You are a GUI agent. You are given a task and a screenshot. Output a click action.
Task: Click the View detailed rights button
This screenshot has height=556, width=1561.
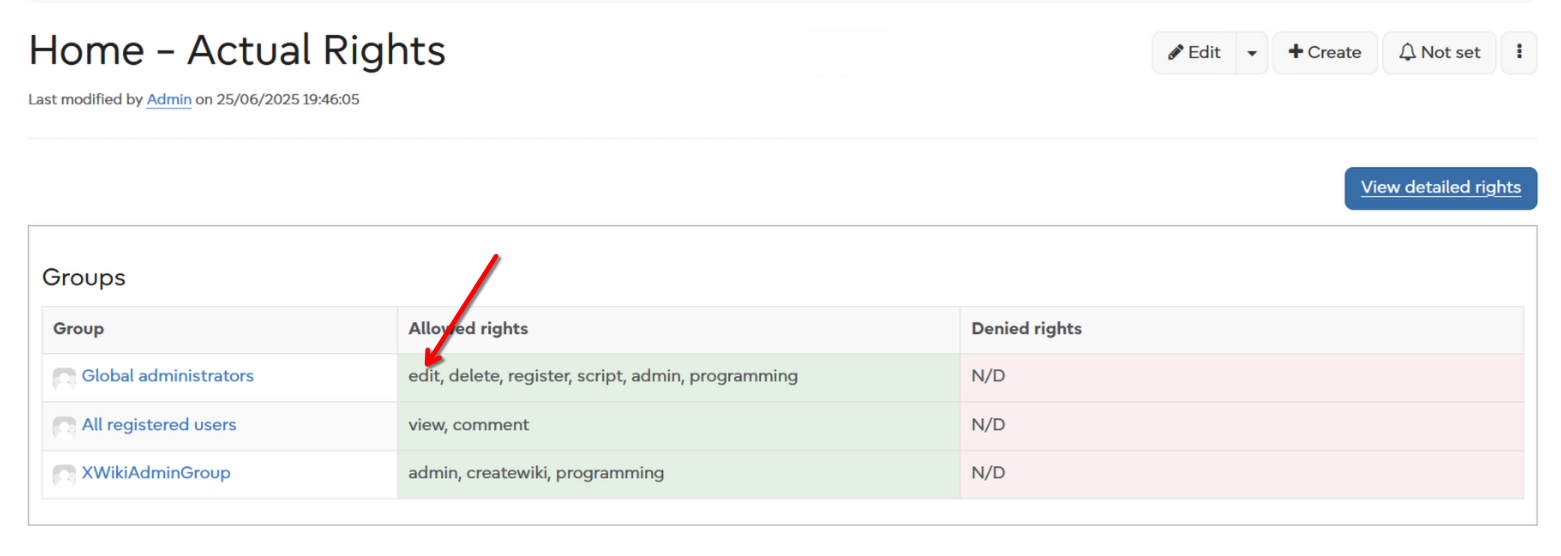(1440, 188)
